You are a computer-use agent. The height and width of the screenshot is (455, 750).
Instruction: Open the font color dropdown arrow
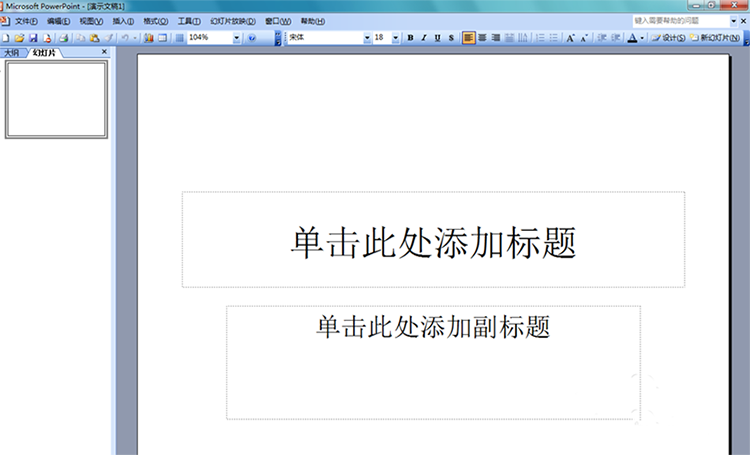(x=642, y=38)
